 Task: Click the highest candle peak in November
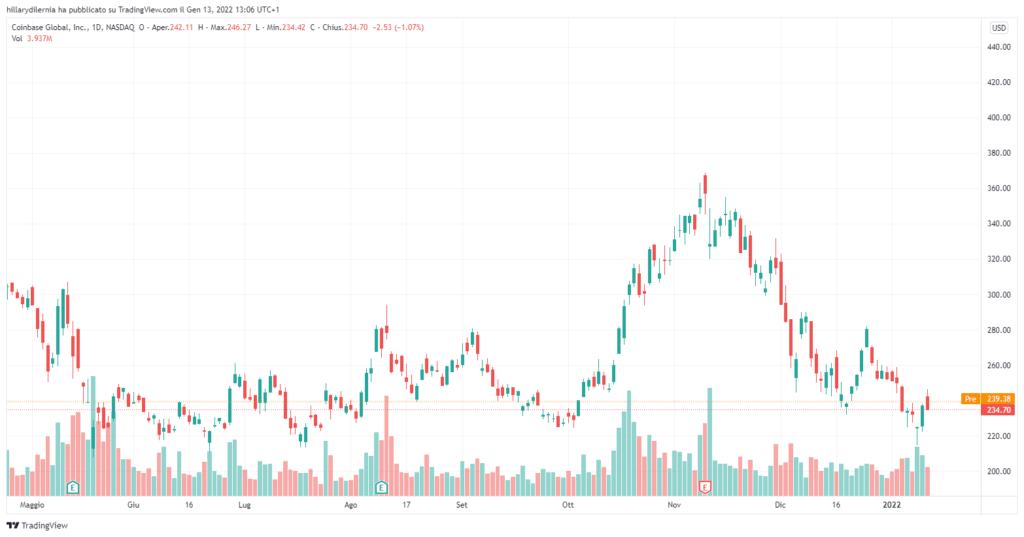click(x=705, y=177)
